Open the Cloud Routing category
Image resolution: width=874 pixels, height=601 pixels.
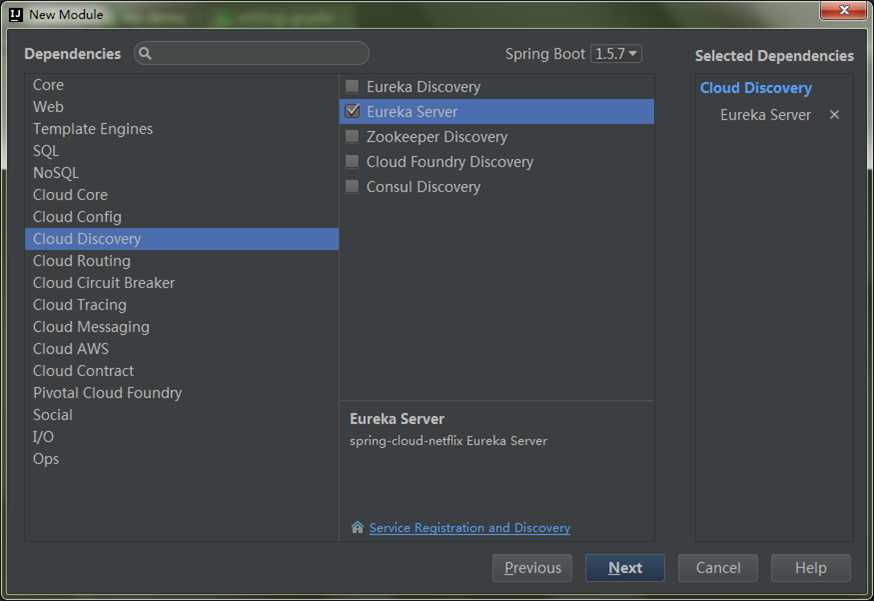[x=182, y=261]
